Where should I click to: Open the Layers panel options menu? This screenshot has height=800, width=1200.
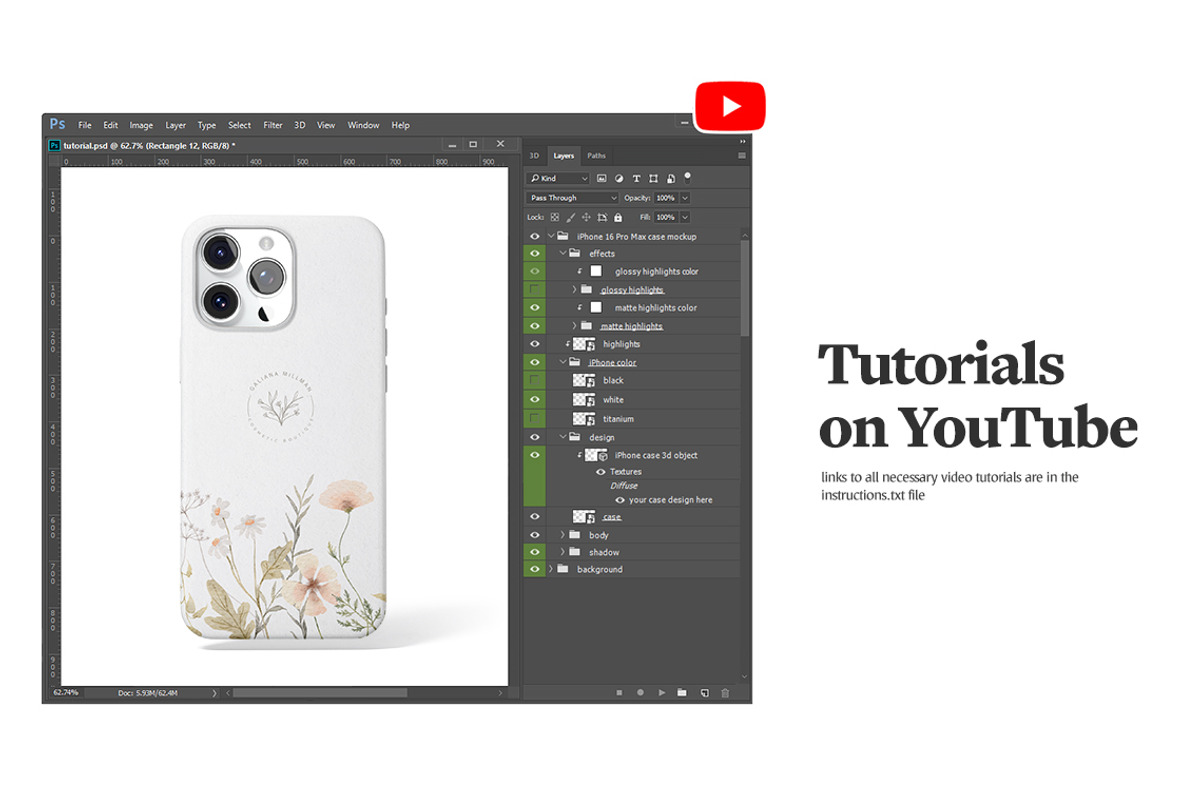pyautogui.click(x=742, y=156)
